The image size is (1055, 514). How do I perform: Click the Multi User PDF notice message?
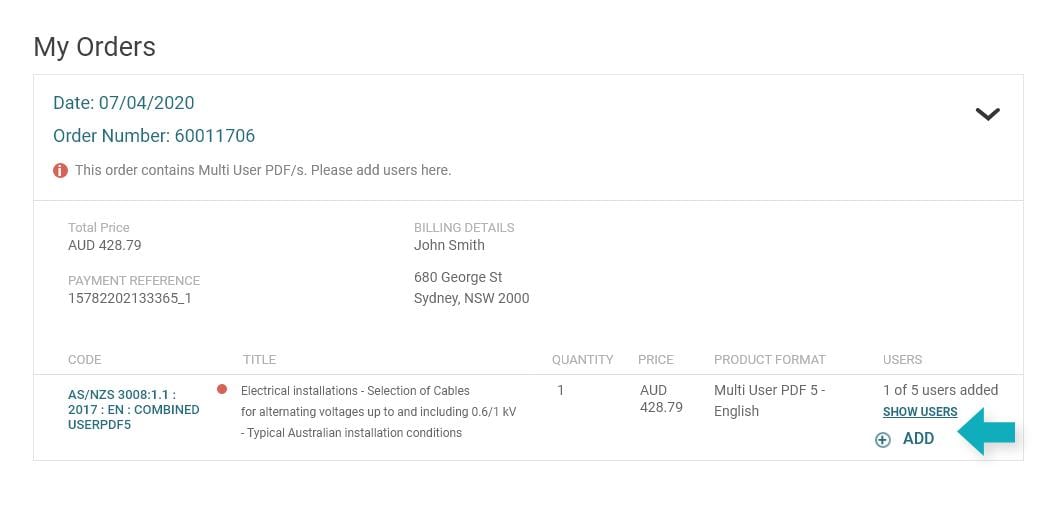[x=263, y=170]
